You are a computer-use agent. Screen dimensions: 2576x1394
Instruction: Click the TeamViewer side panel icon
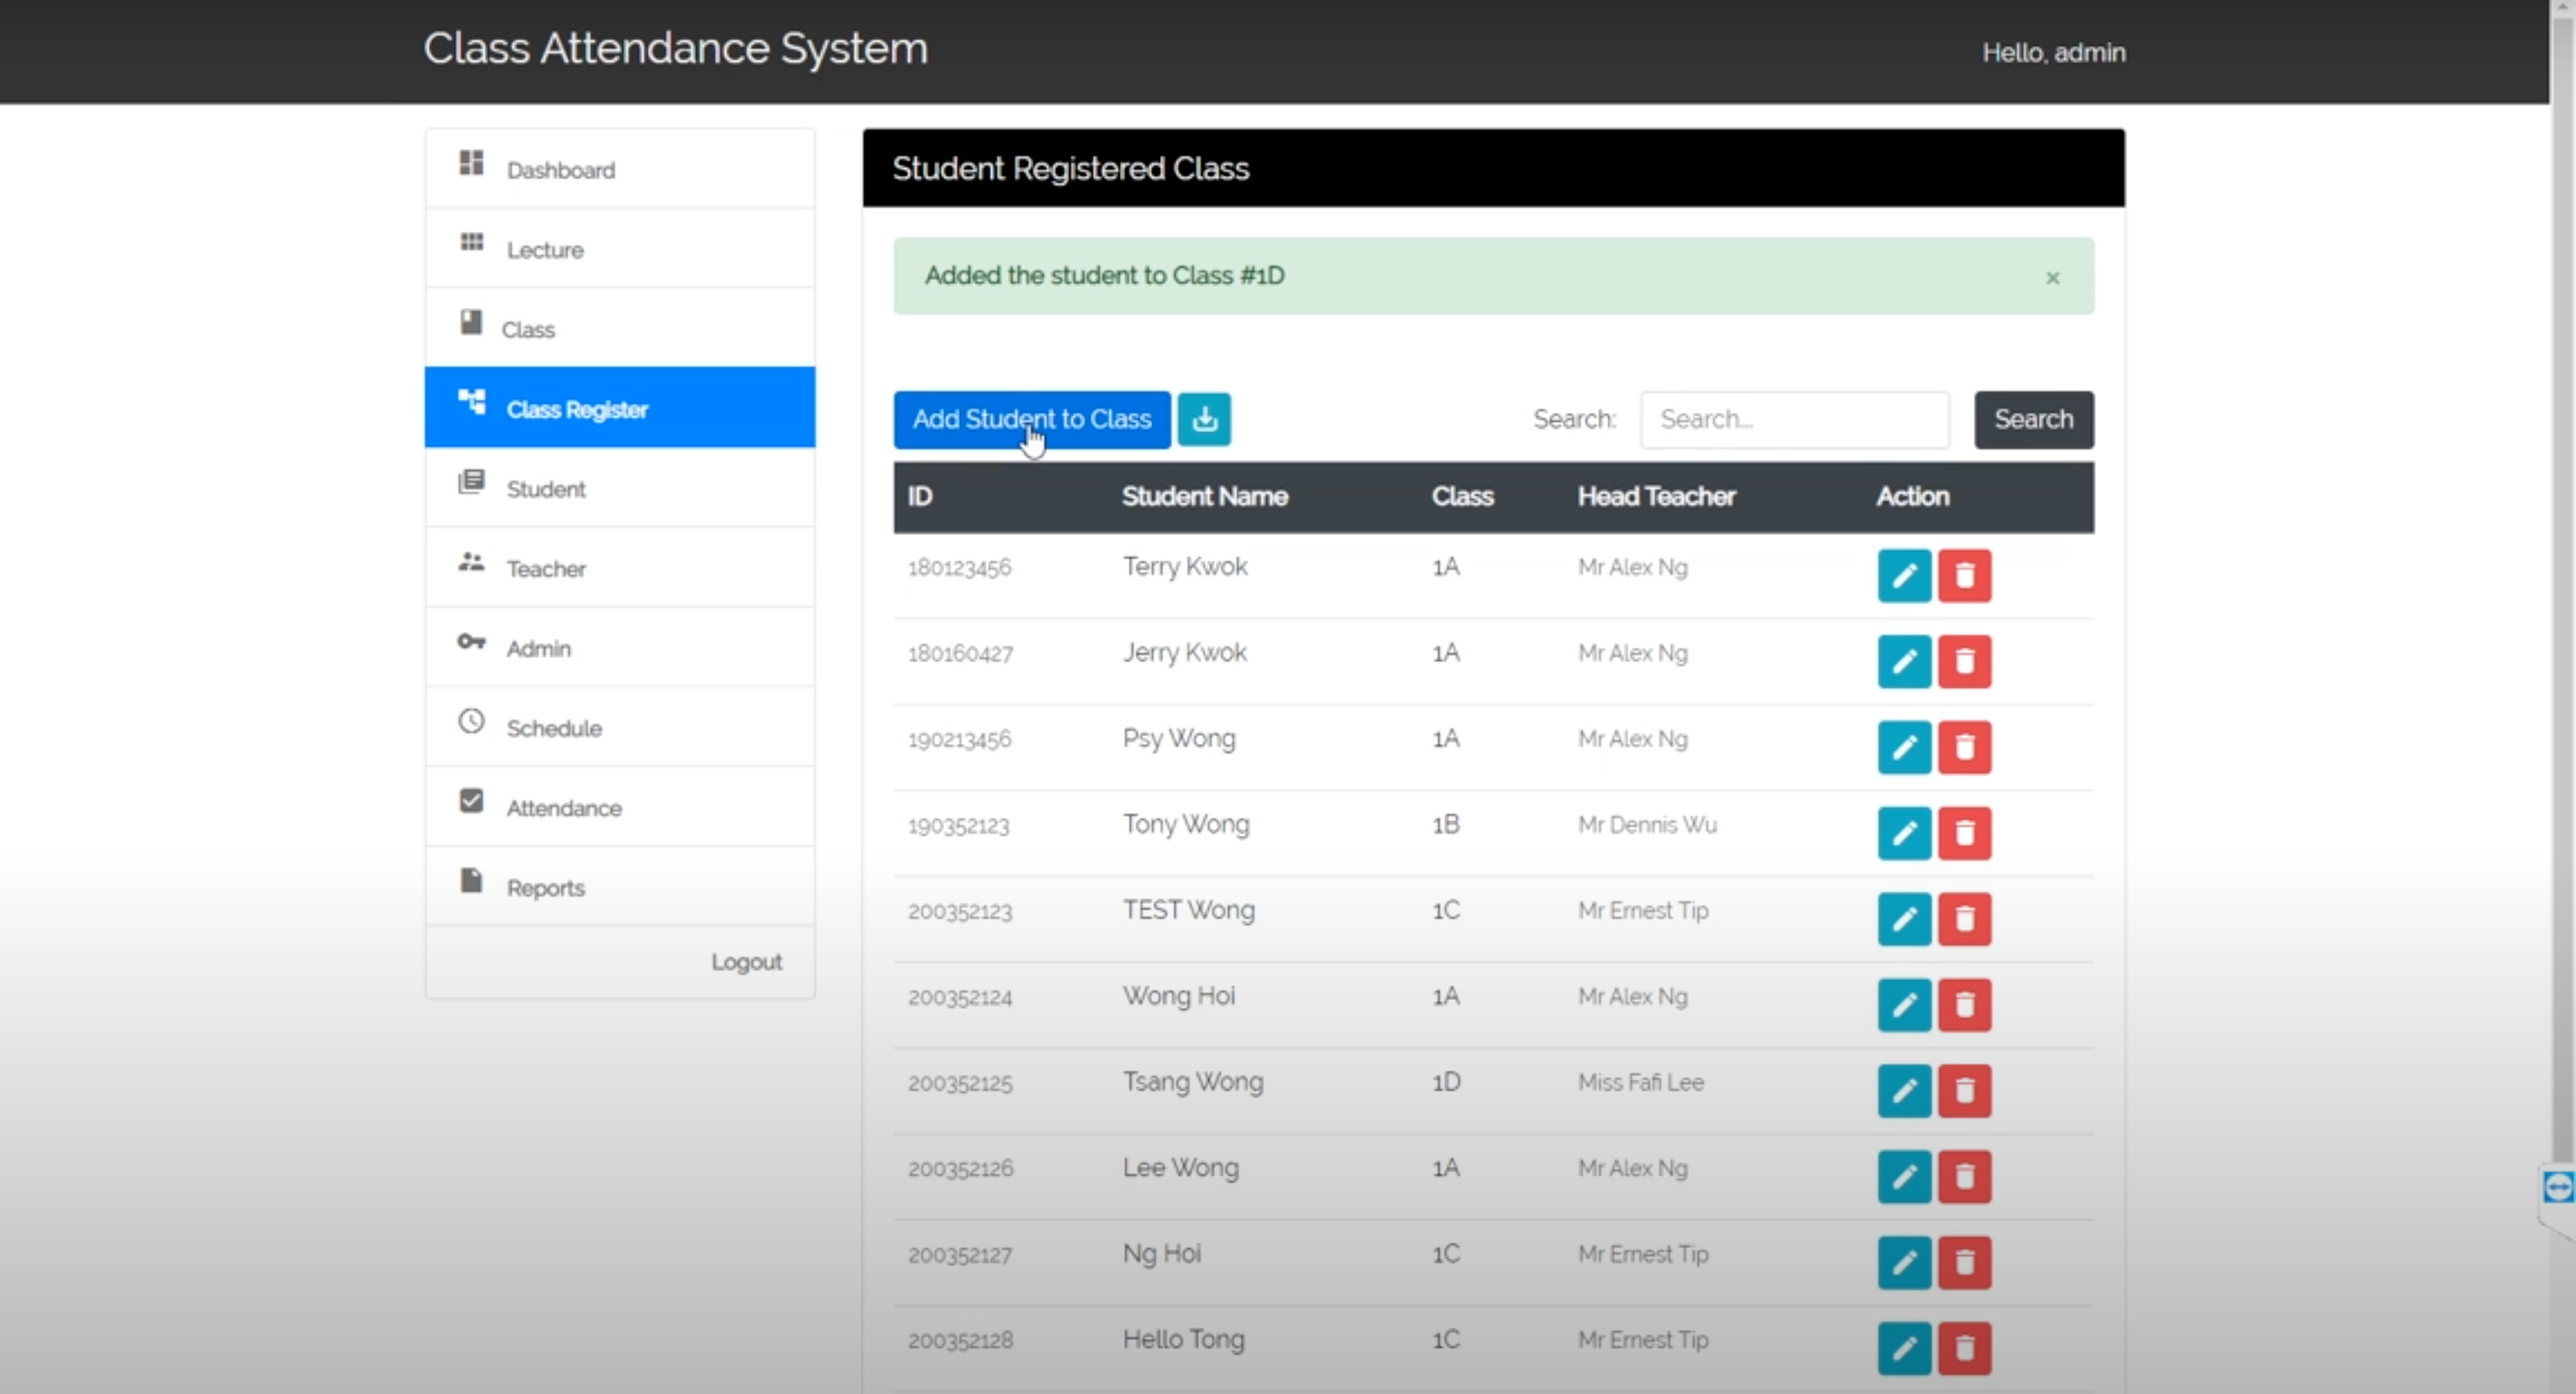2558,1187
